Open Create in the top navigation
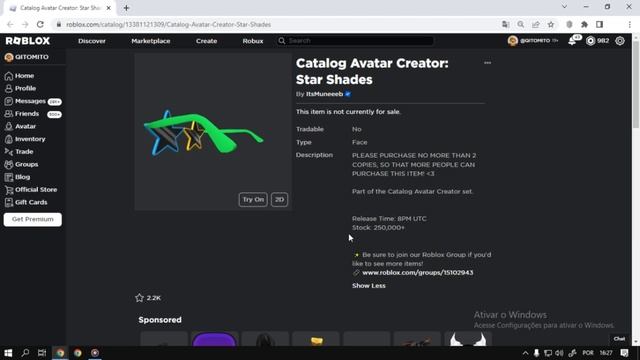Image resolution: width=640 pixels, height=360 pixels. point(206,41)
